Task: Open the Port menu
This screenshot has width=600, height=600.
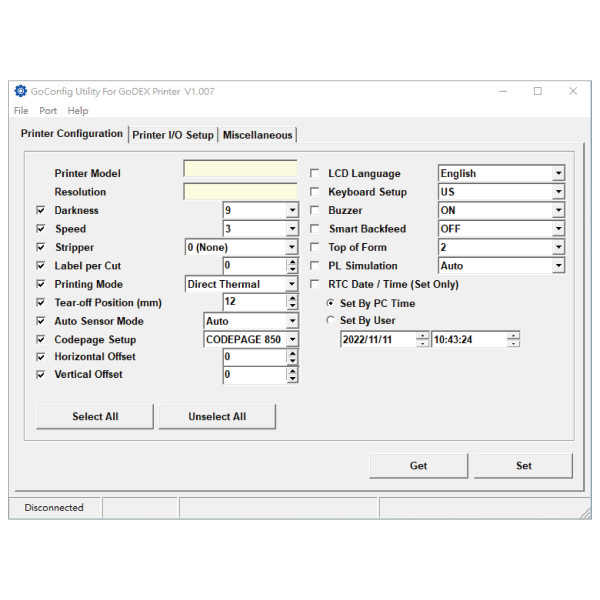Action: click(x=48, y=111)
